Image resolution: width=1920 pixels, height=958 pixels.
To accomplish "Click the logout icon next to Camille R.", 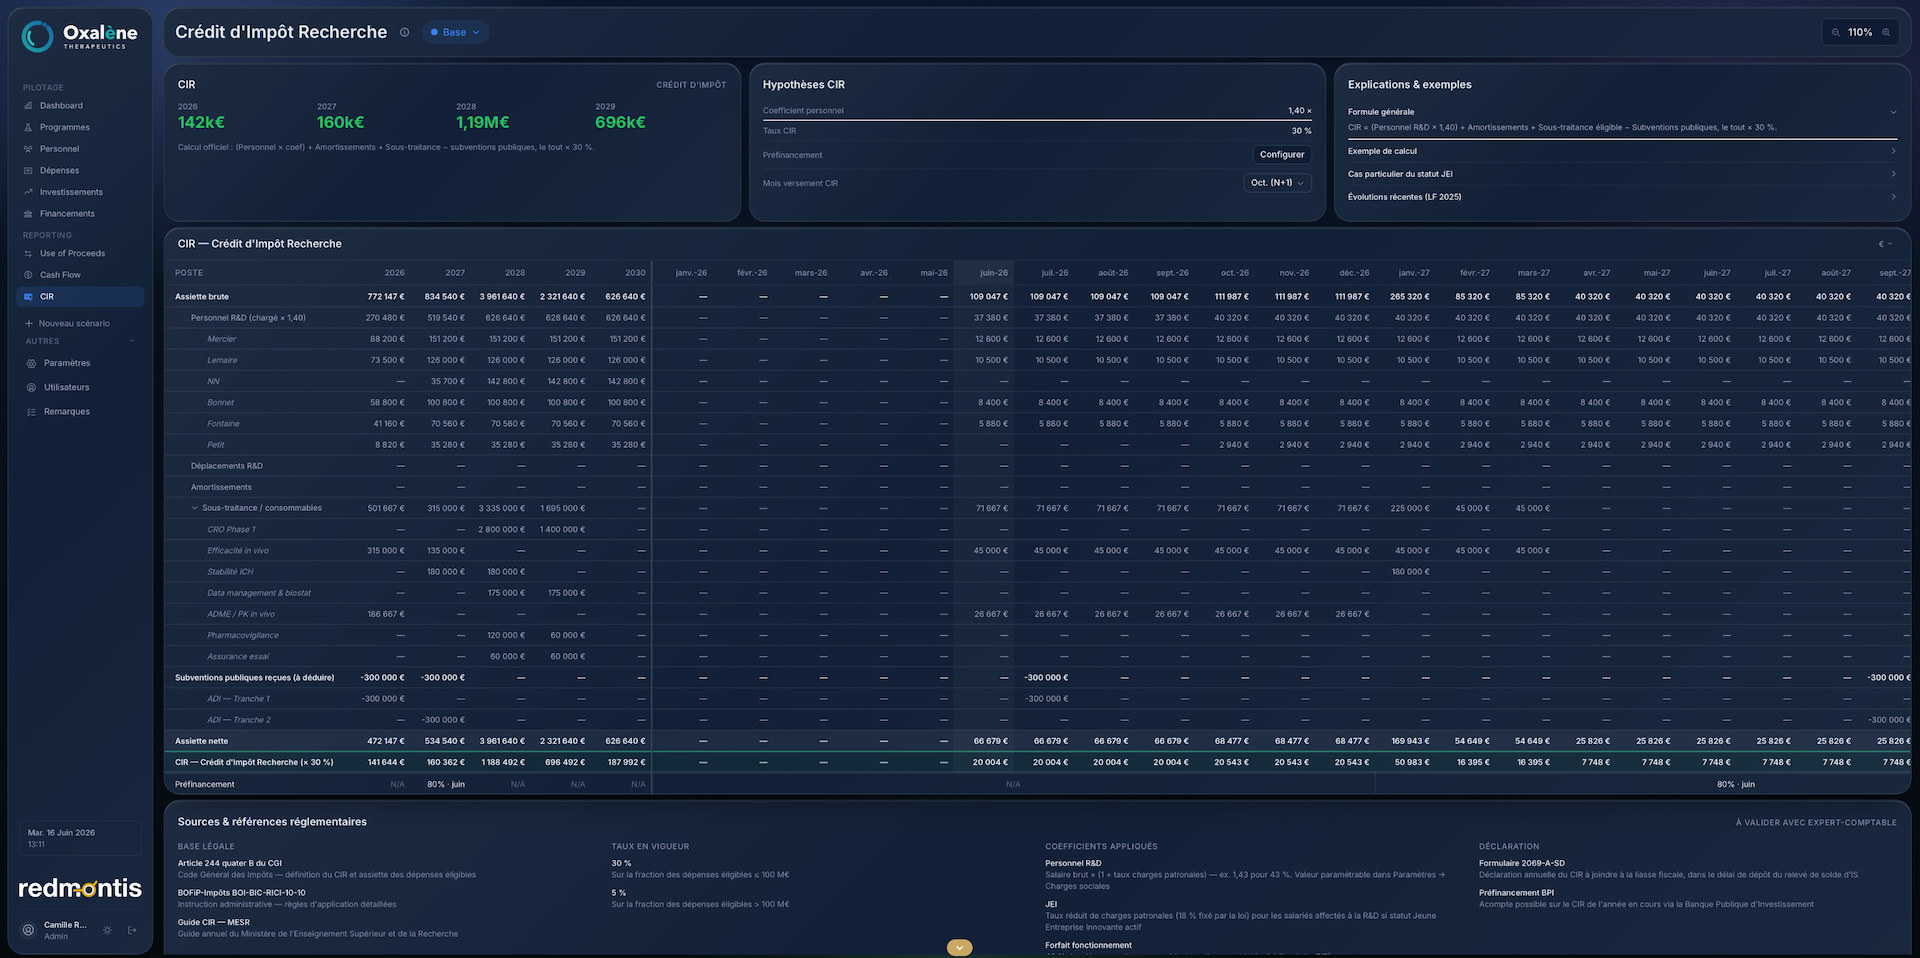I will coord(132,930).
